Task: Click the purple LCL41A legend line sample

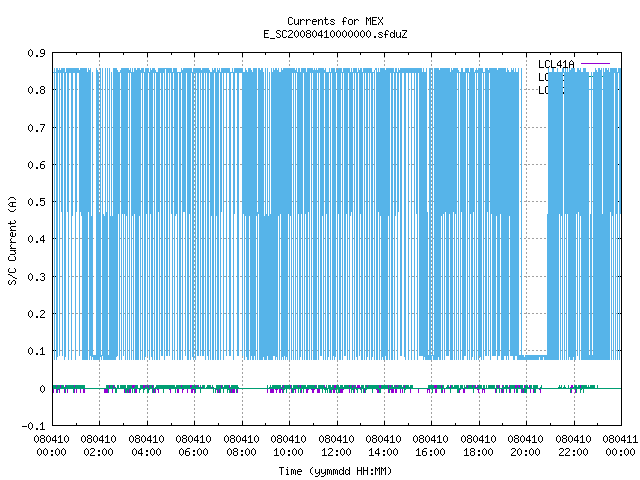Action: [x=595, y=64]
